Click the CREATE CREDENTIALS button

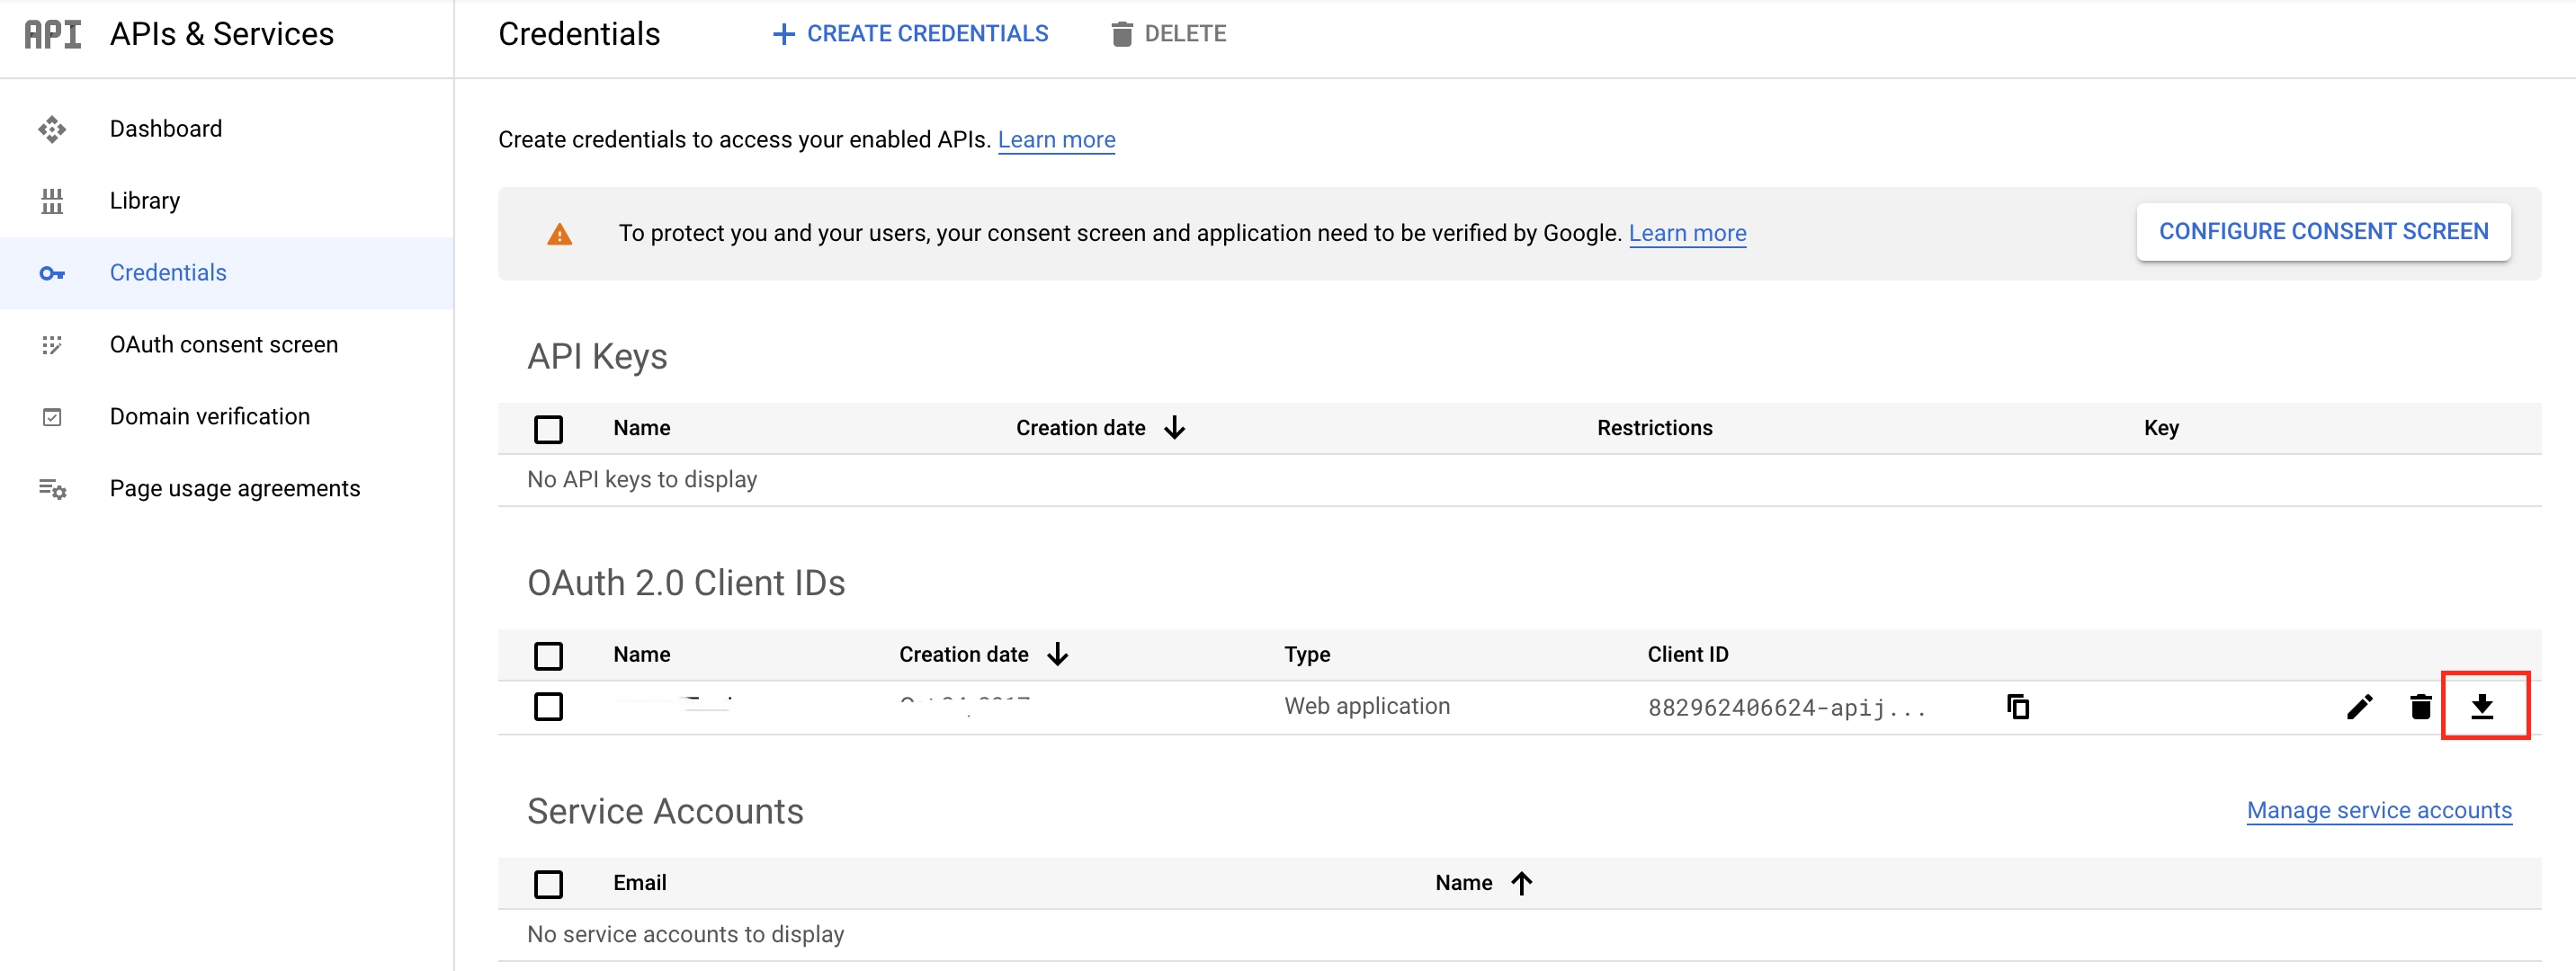pyautogui.click(x=910, y=34)
